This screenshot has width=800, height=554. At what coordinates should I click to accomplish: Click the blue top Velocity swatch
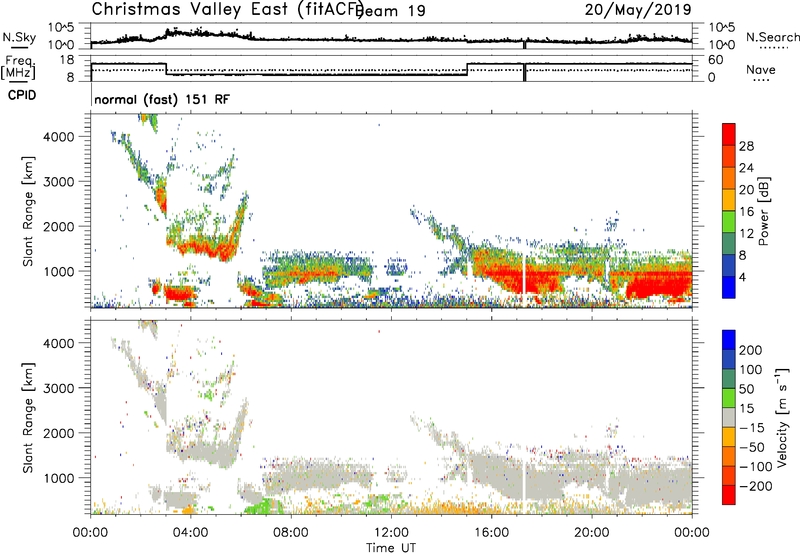tap(729, 340)
